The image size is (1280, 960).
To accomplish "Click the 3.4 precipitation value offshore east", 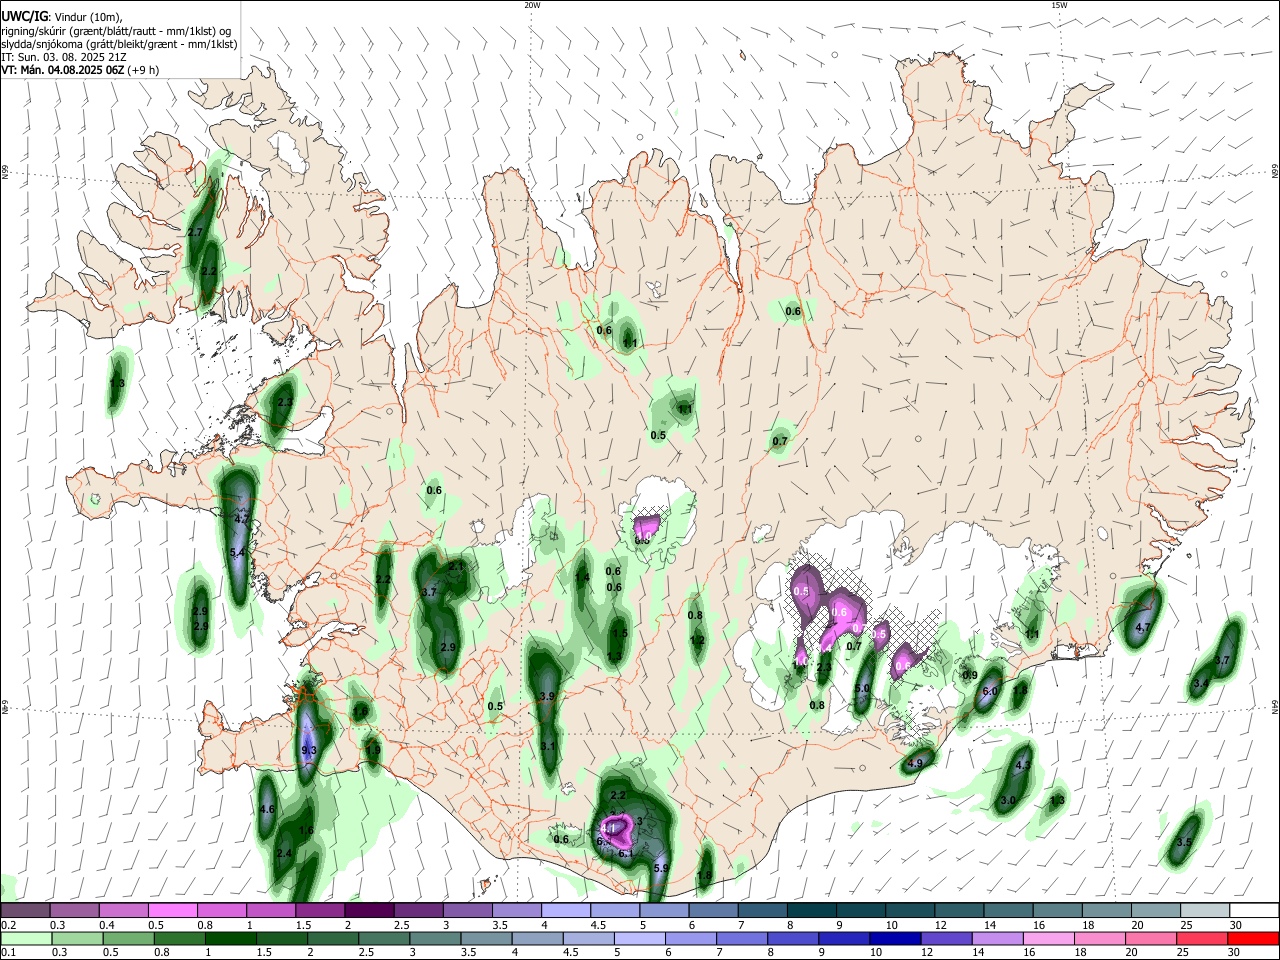I will point(1201,683).
